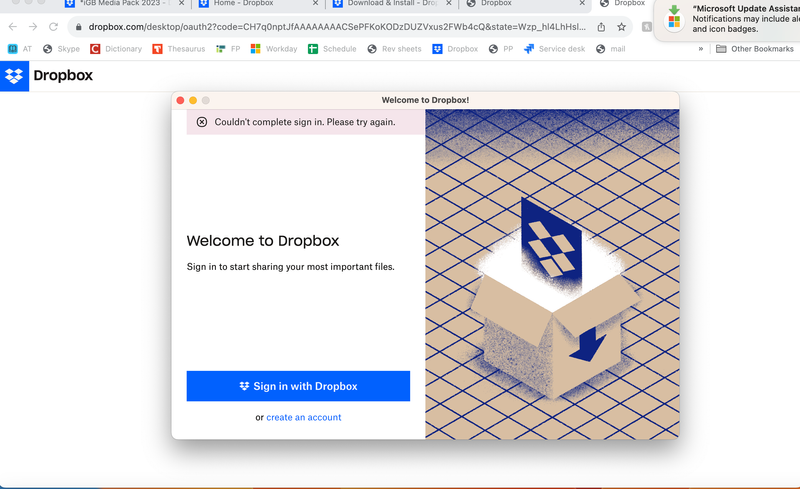Click the share icon in address bar
Screen dimensions: 800x489
tap(601, 27)
